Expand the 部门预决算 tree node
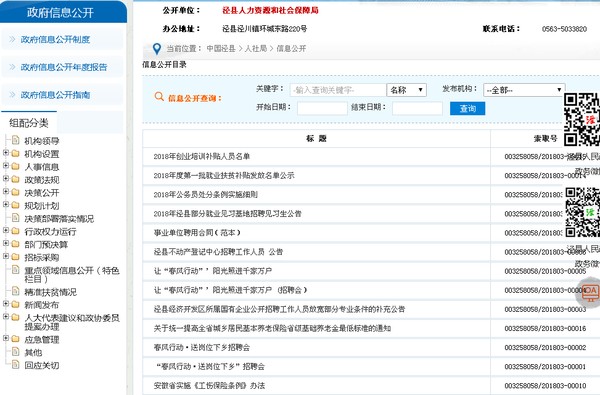Viewport: 600px width, 395px height. point(6,243)
